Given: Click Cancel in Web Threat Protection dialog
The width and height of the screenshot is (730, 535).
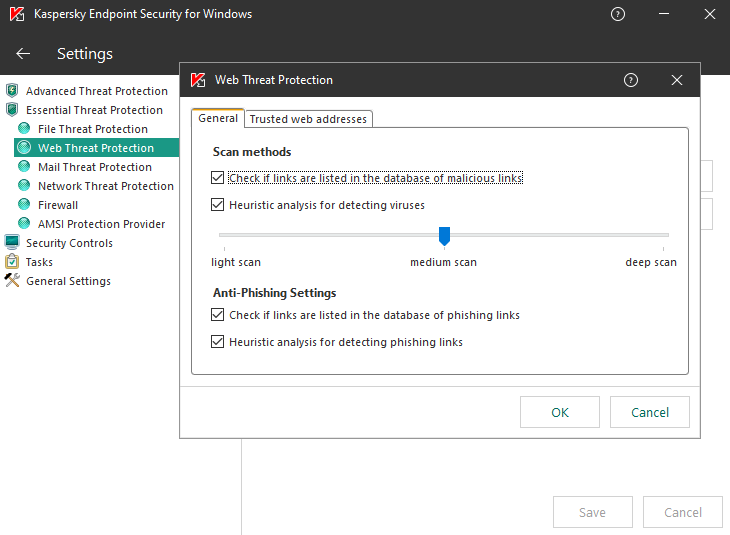Looking at the screenshot, I should point(650,412).
